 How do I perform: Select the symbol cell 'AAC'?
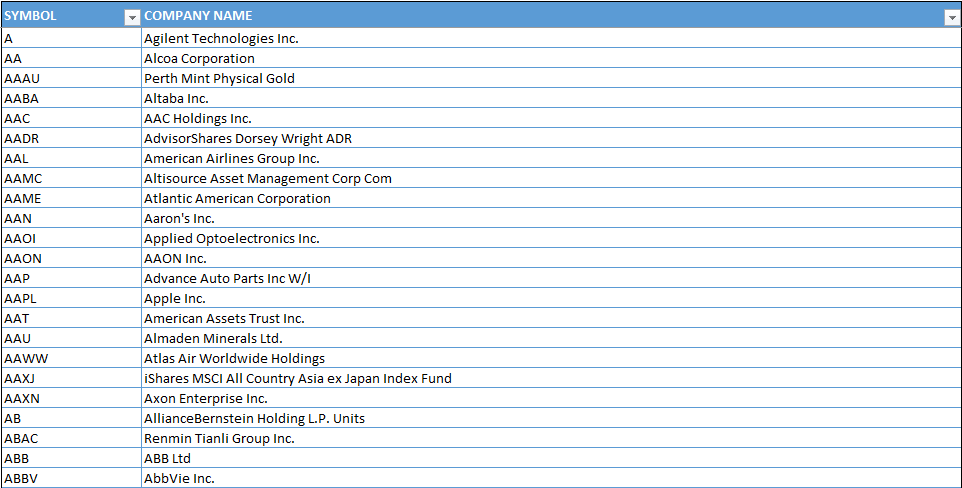(x=71, y=118)
